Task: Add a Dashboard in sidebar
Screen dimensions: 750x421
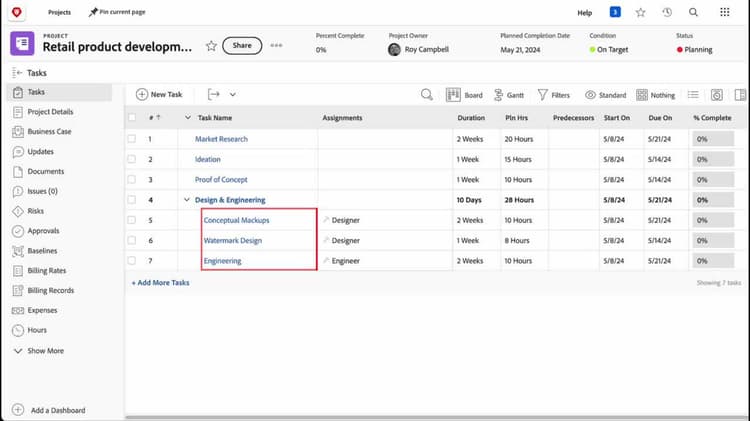Action: (48, 410)
